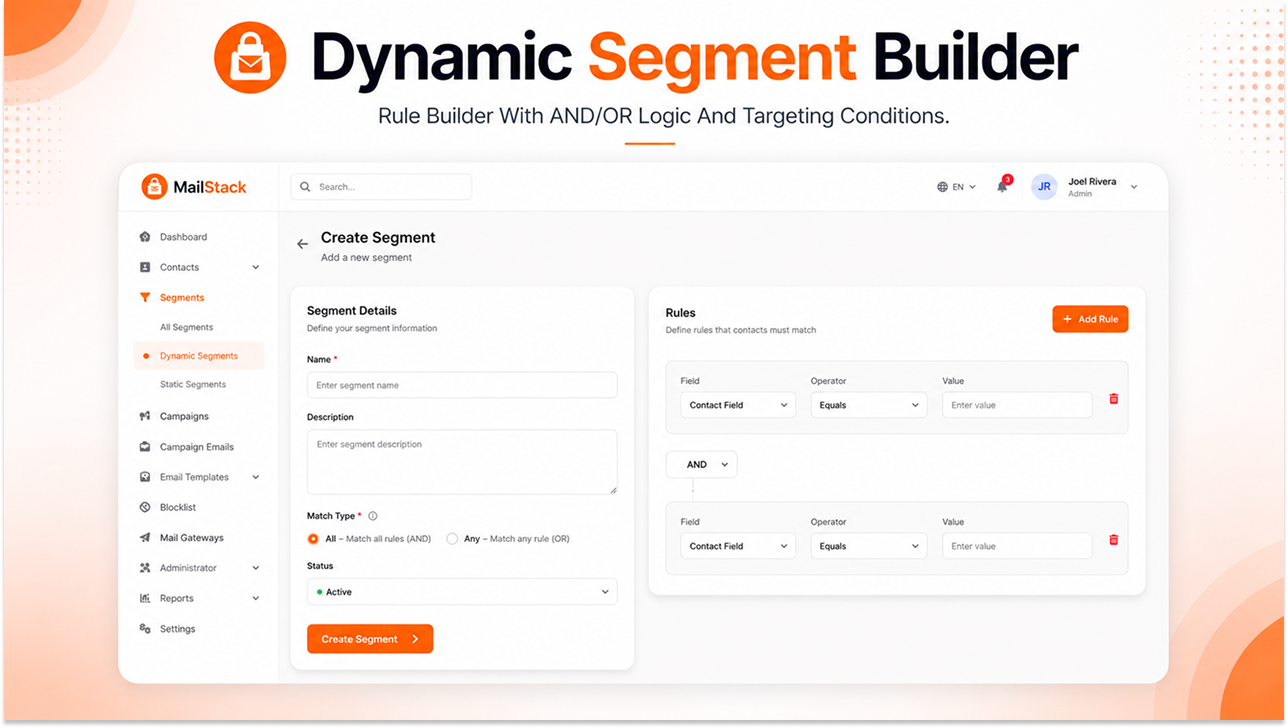Viewport: 1288px width, 728px height.
Task: Open first rule's Equals operator dropdown
Action: tap(869, 405)
